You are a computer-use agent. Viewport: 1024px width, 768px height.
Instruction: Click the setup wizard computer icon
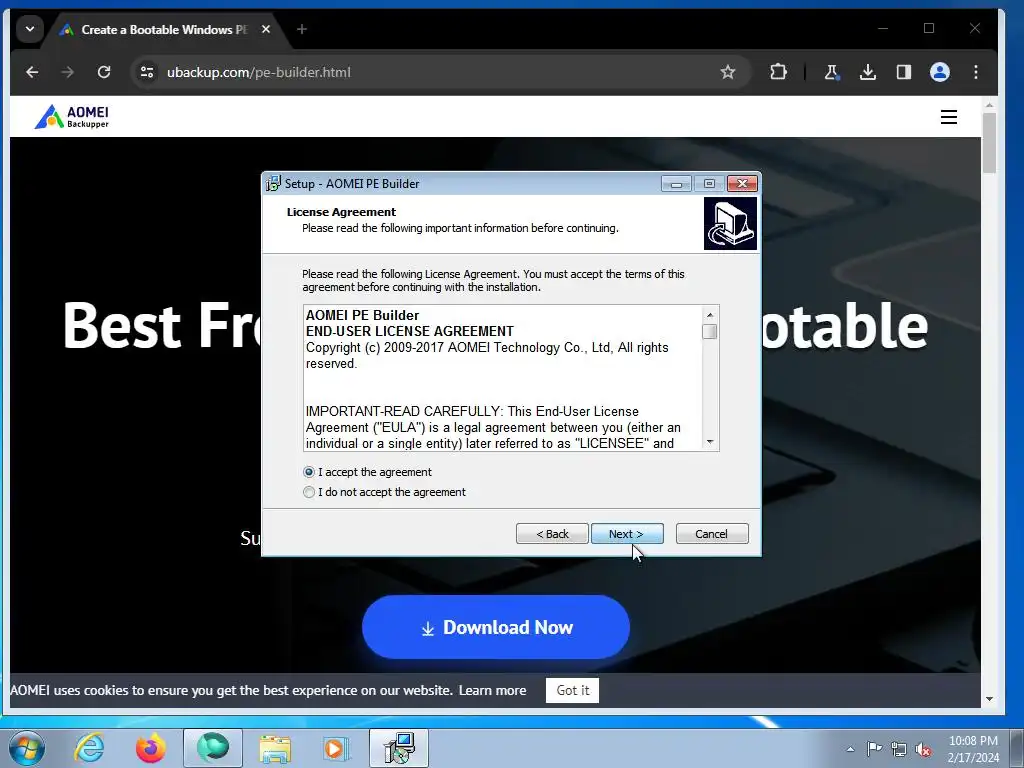pyautogui.click(x=730, y=223)
